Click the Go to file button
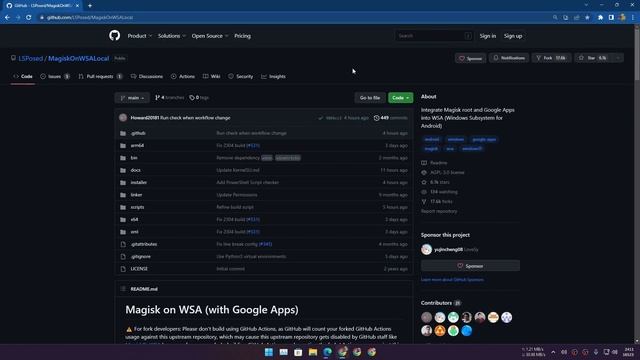Screen dimensions: 640x360 370,98
